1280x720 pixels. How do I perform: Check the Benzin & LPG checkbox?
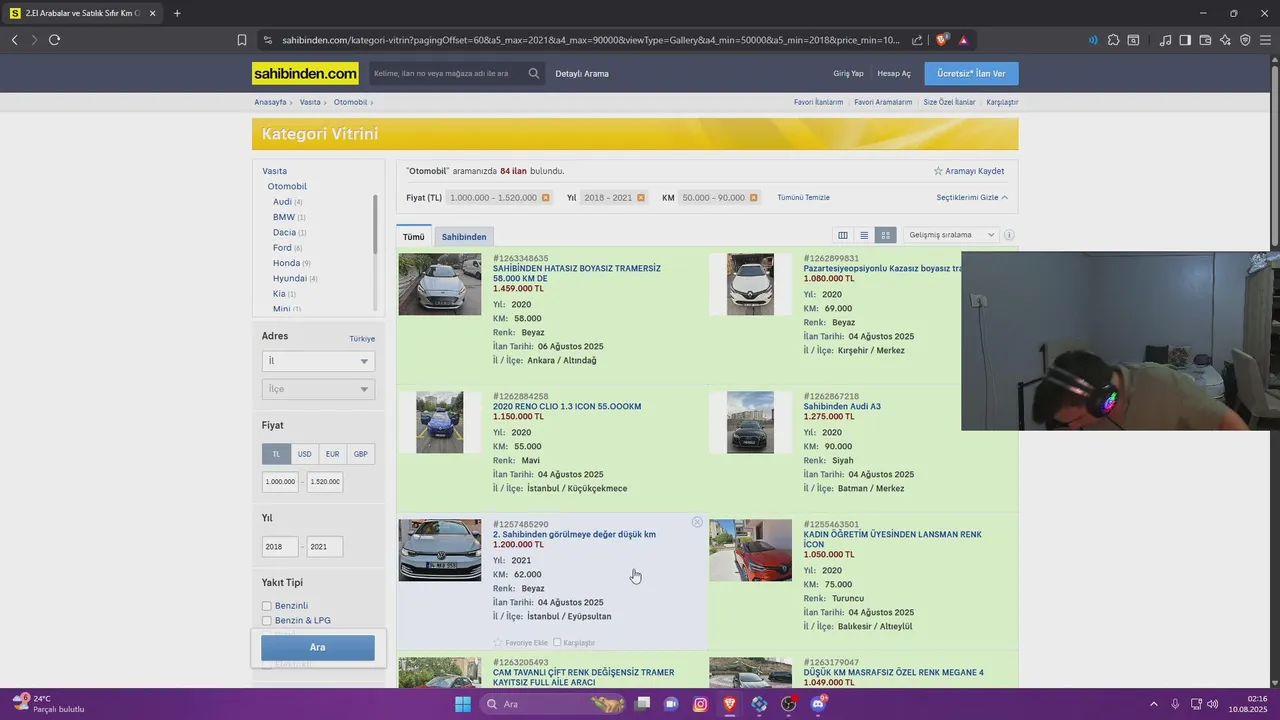click(x=267, y=621)
